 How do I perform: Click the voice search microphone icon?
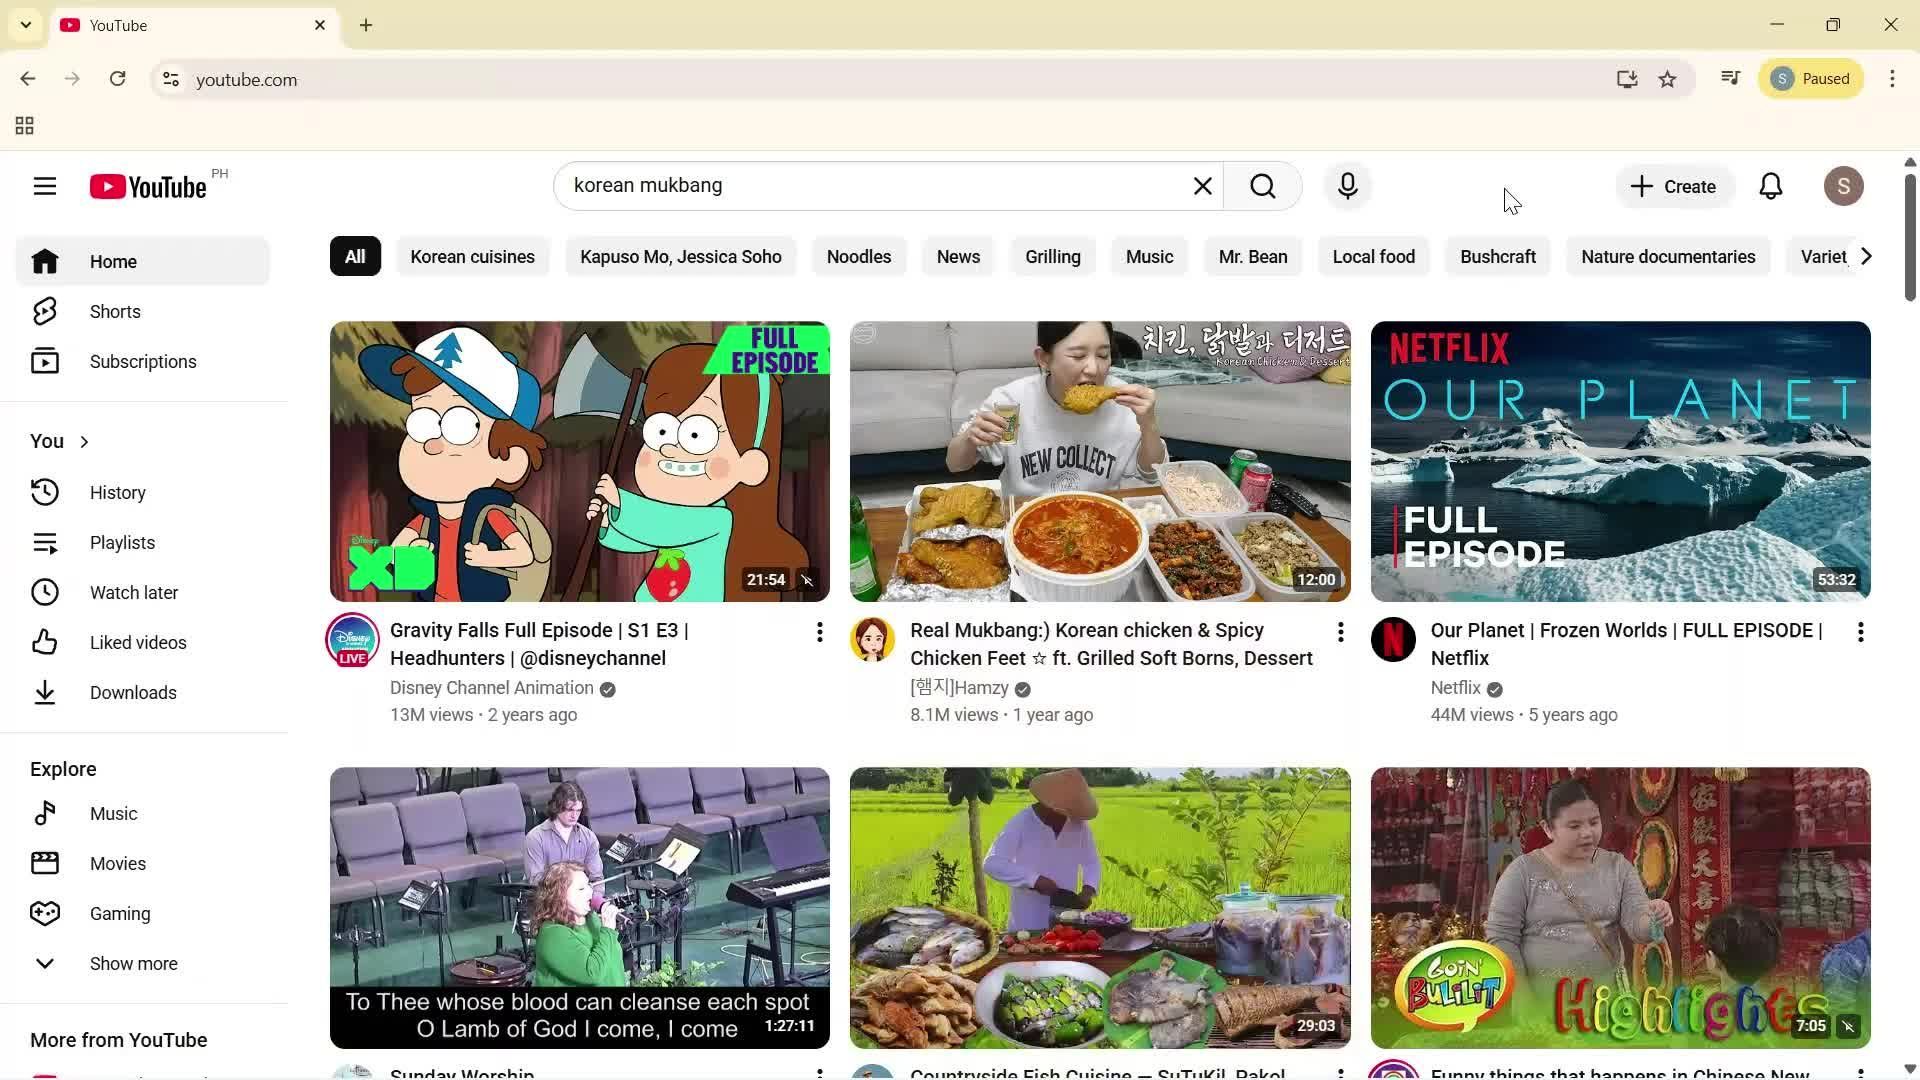pos(1347,186)
